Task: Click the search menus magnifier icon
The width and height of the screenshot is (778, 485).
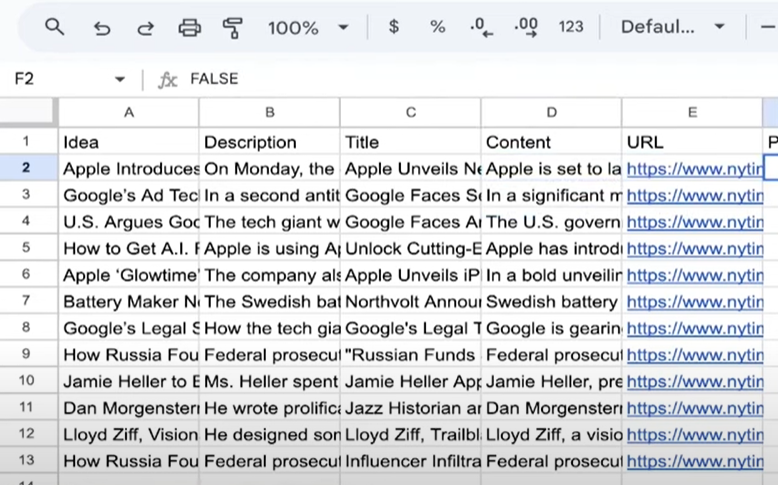Action: pyautogui.click(x=55, y=27)
